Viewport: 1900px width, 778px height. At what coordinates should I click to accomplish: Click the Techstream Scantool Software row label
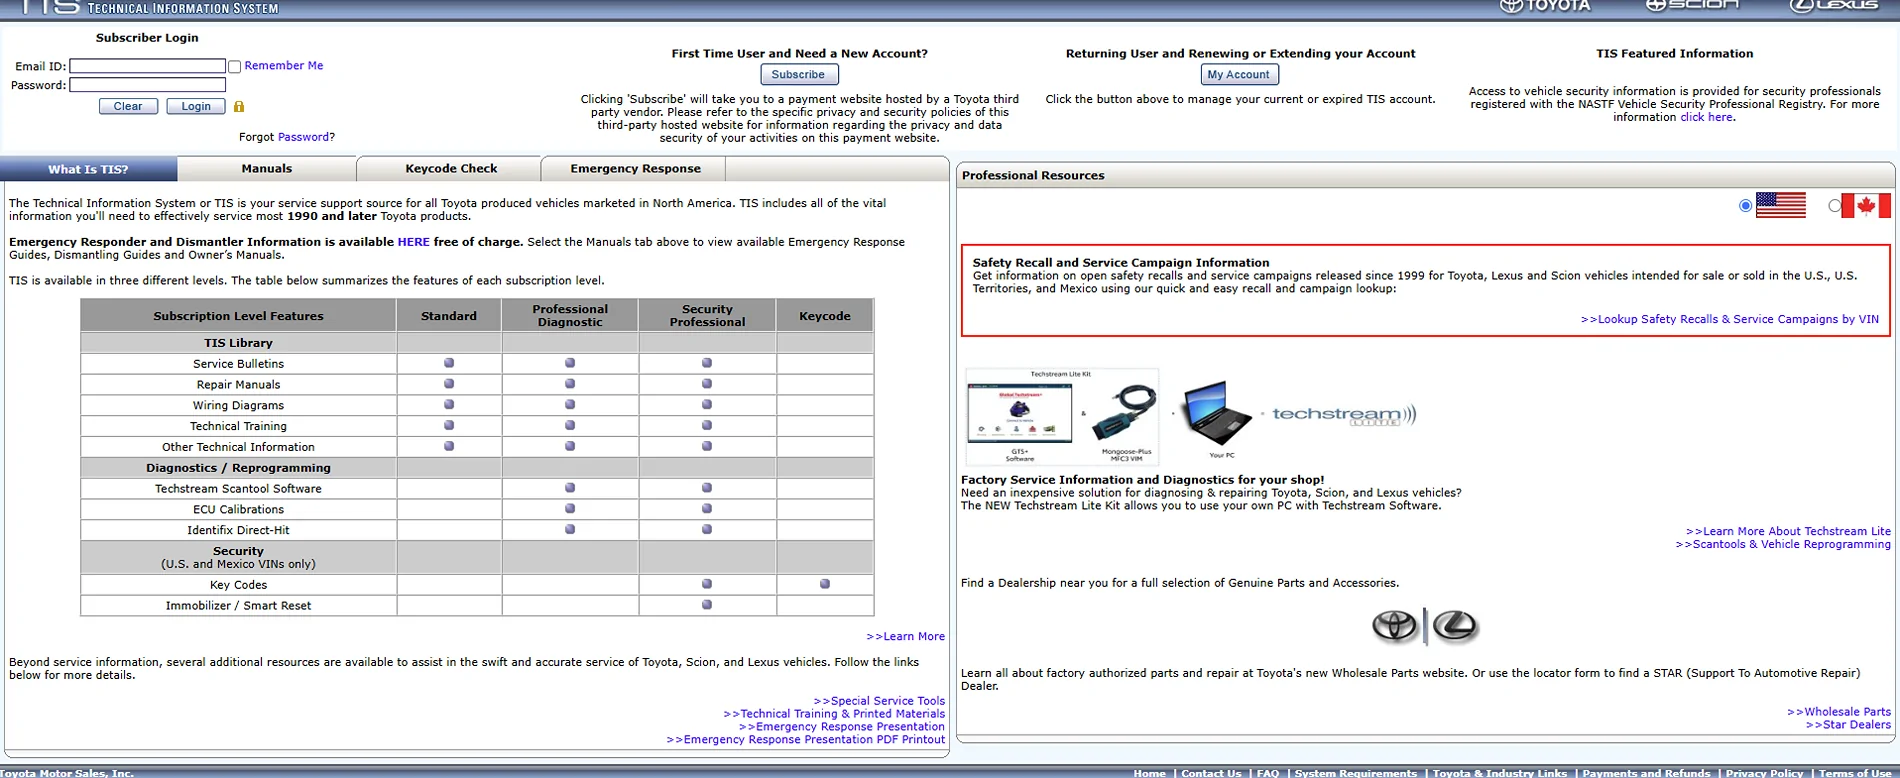[238, 489]
